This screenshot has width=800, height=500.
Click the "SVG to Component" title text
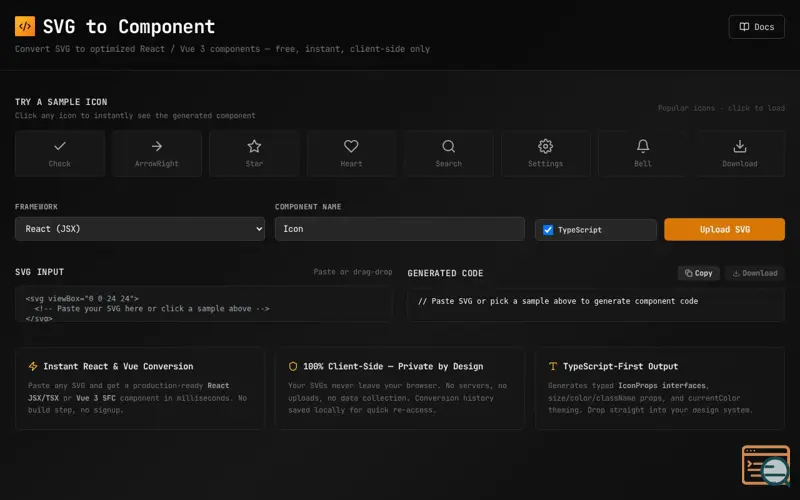click(x=129, y=27)
